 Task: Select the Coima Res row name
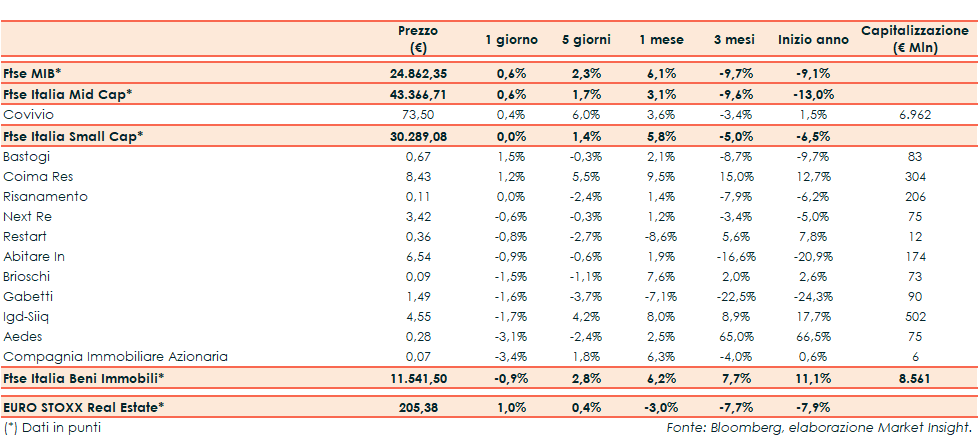(x=37, y=177)
